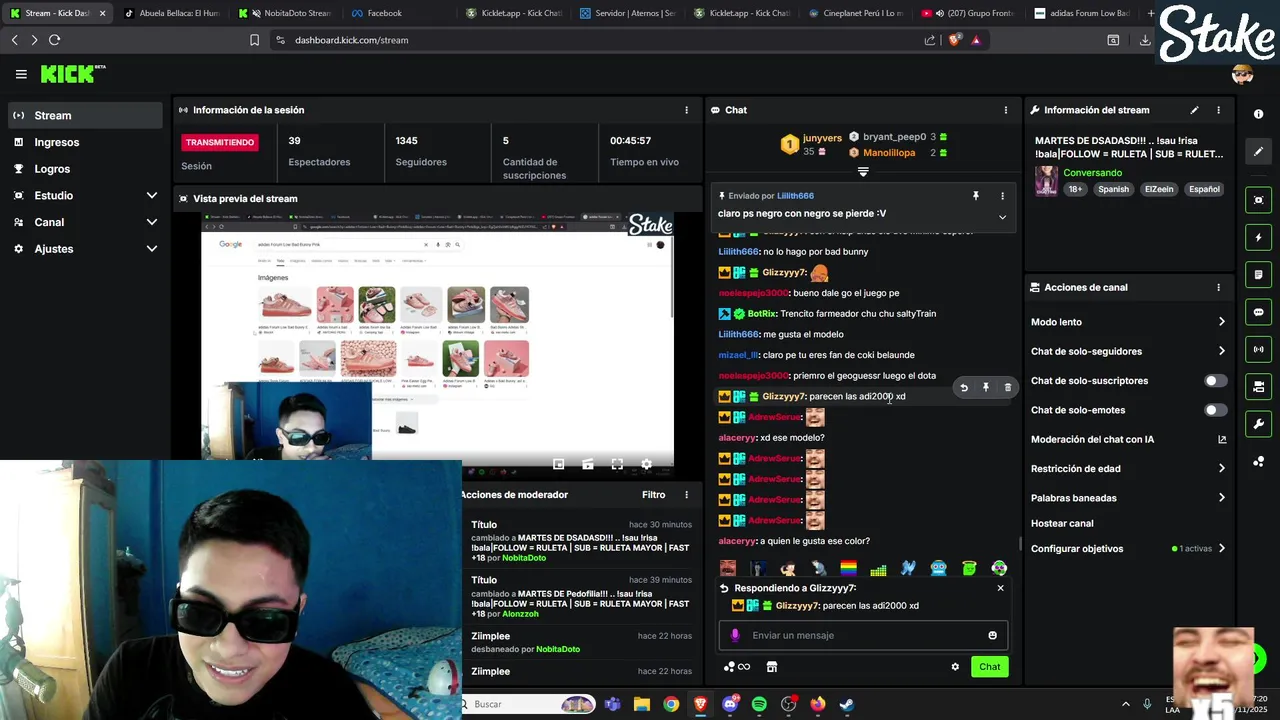
Task: Open Palabras baneadas settings
Action: tap(1128, 498)
